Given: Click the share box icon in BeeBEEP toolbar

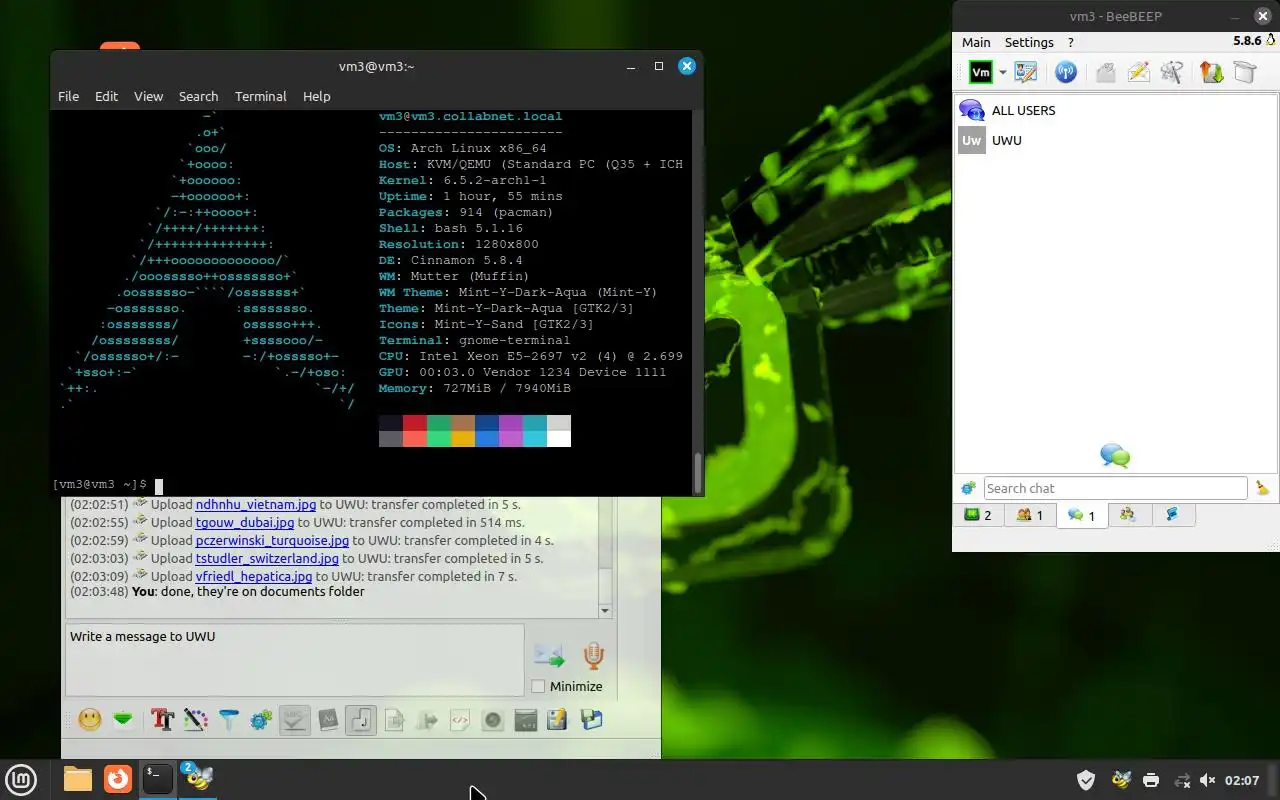Looking at the screenshot, I should (x=1244, y=72).
